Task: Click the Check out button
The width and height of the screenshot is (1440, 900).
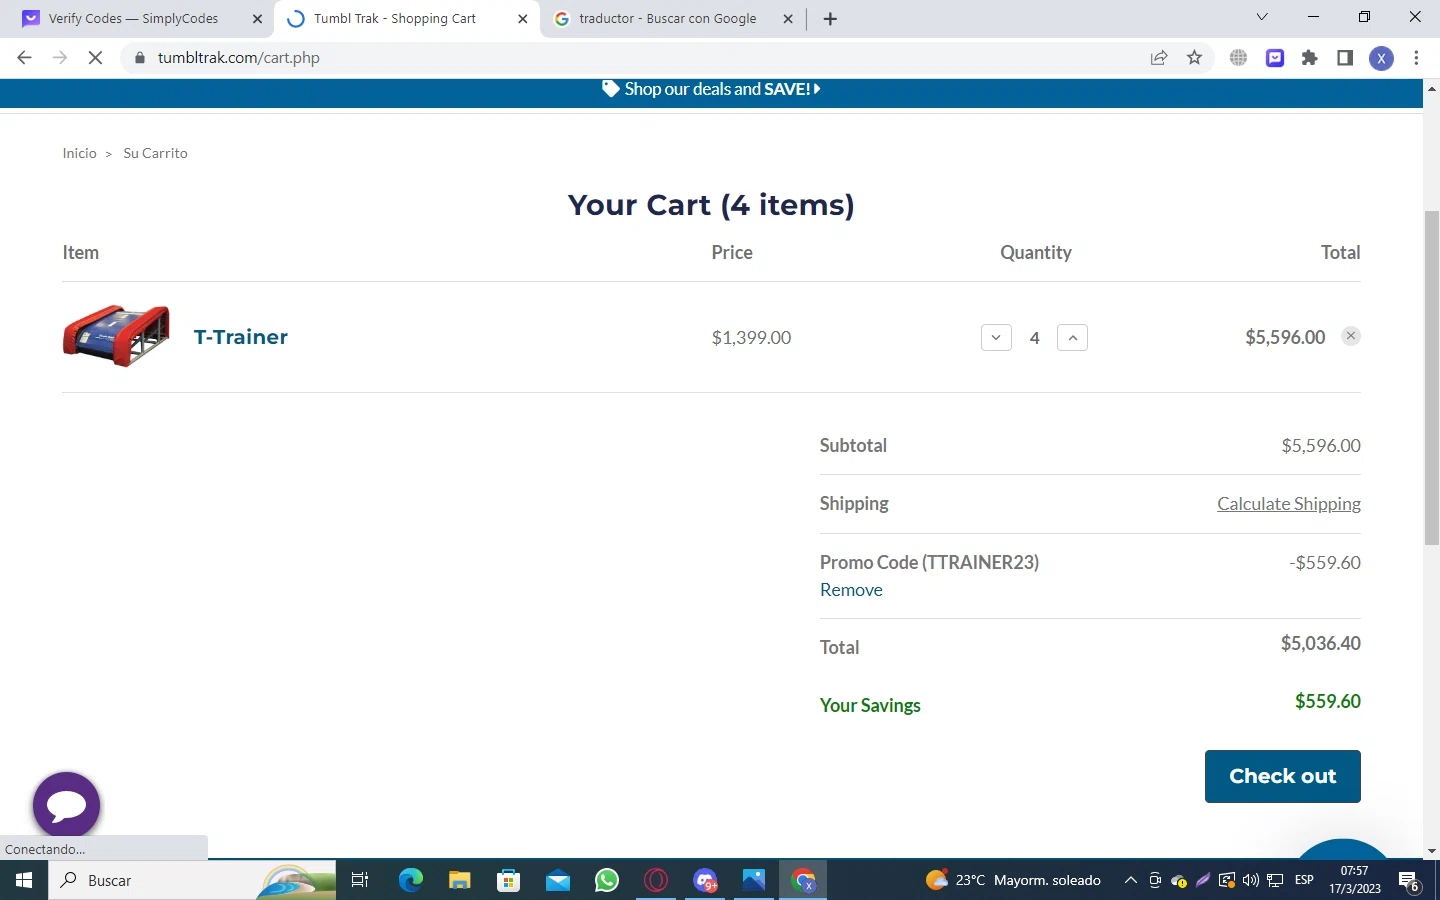Action: pos(1282,776)
